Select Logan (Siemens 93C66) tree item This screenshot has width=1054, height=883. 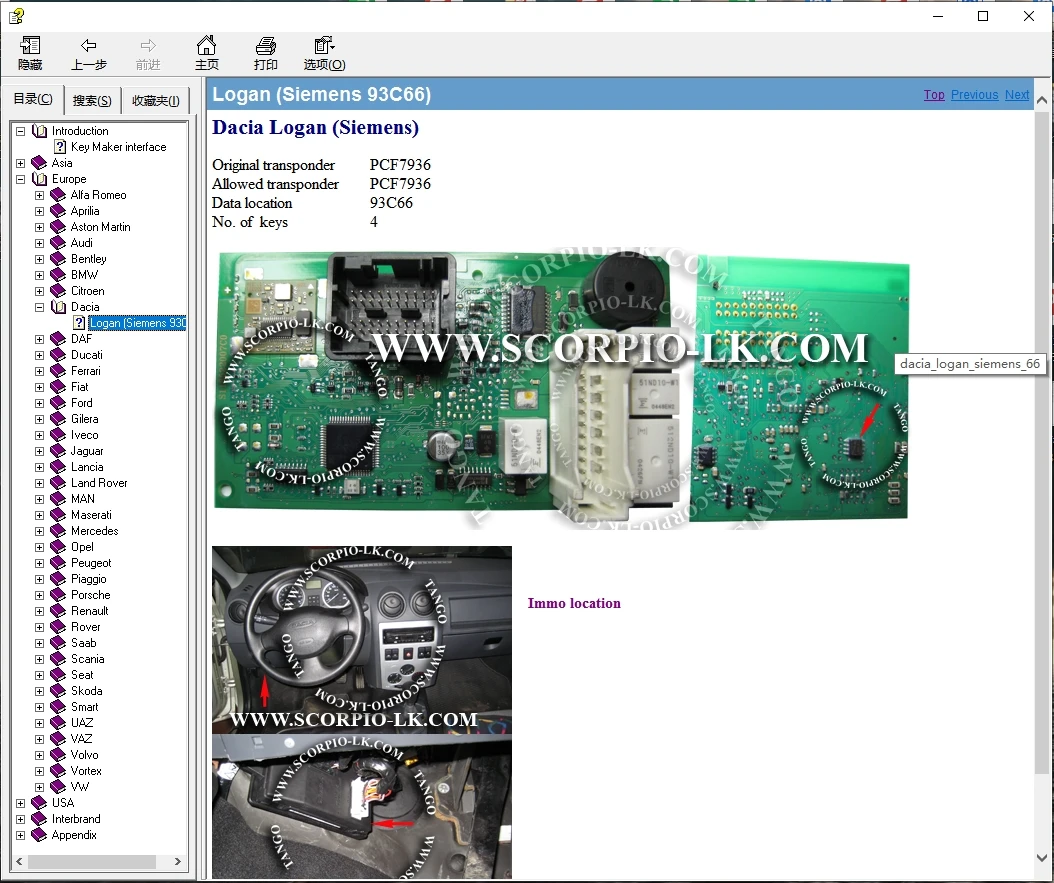click(x=137, y=323)
